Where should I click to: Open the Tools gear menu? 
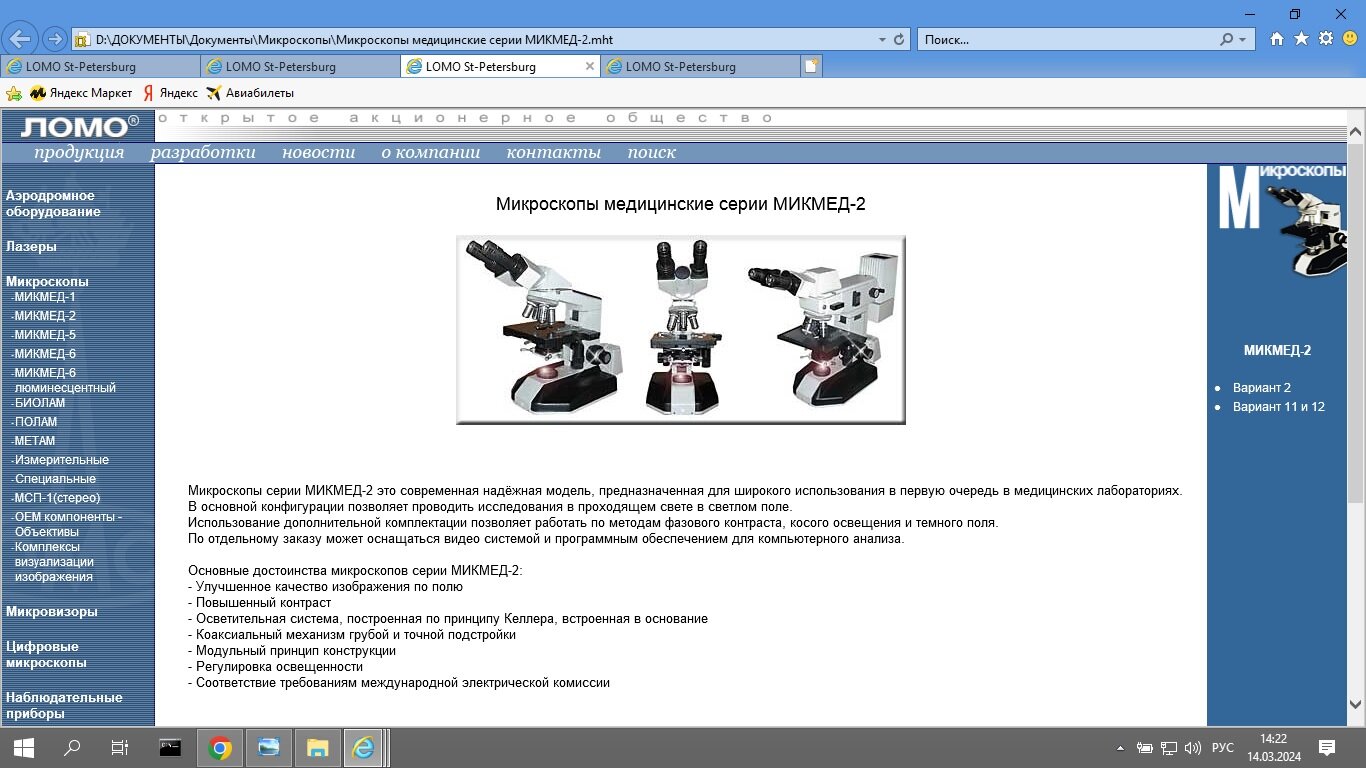click(x=1326, y=39)
